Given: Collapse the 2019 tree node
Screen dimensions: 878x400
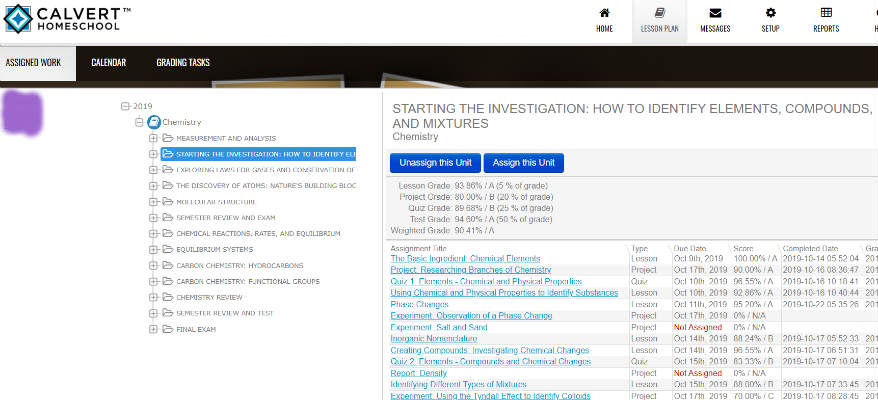Looking at the screenshot, I should (125, 106).
